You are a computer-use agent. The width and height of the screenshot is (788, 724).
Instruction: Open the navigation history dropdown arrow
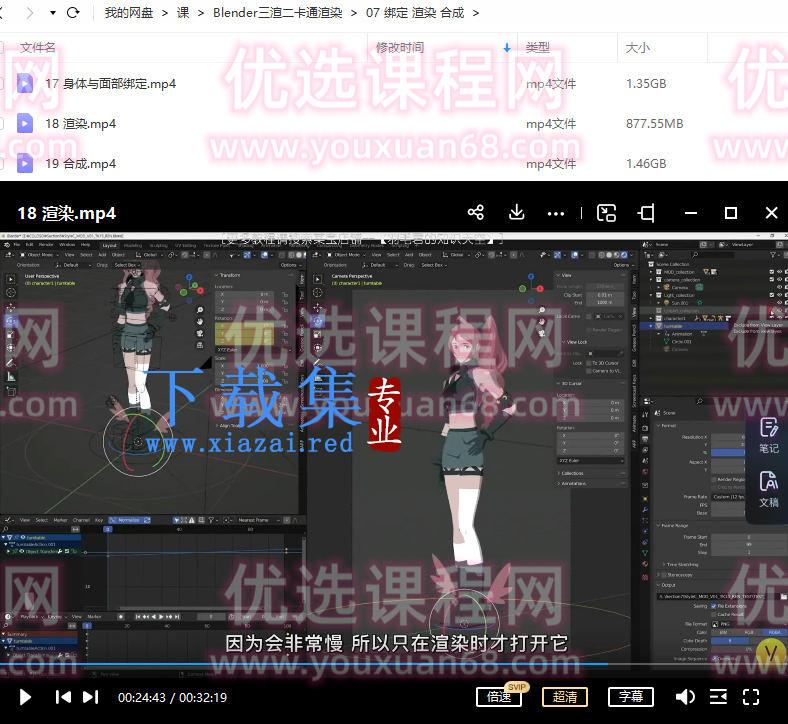tap(53, 13)
